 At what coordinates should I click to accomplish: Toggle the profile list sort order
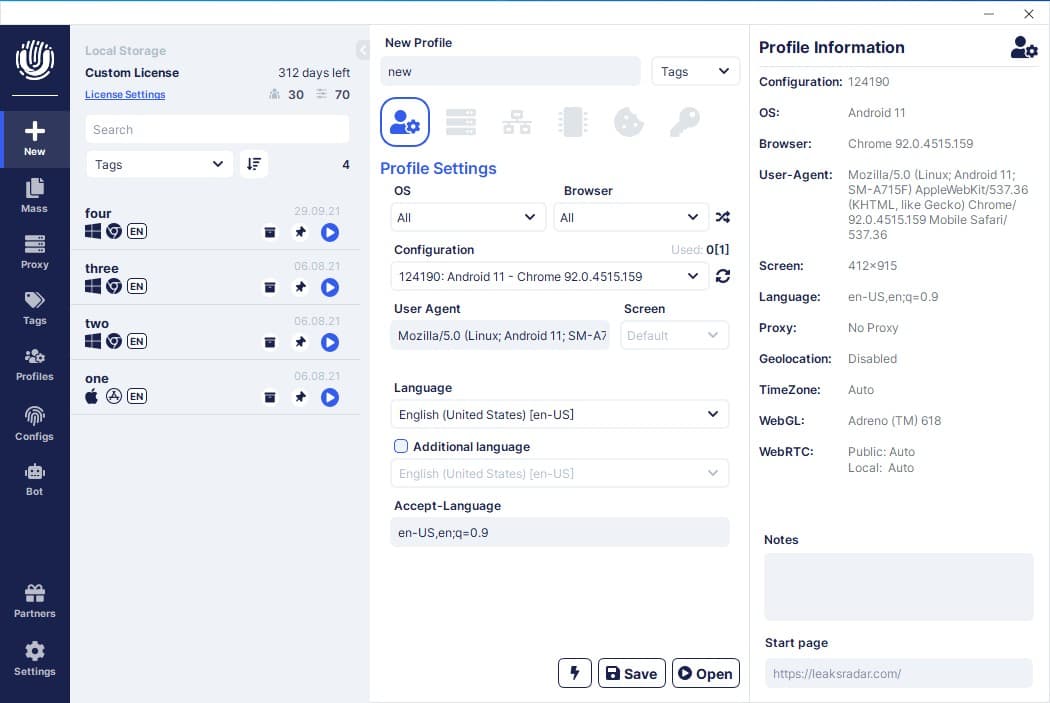pos(254,164)
